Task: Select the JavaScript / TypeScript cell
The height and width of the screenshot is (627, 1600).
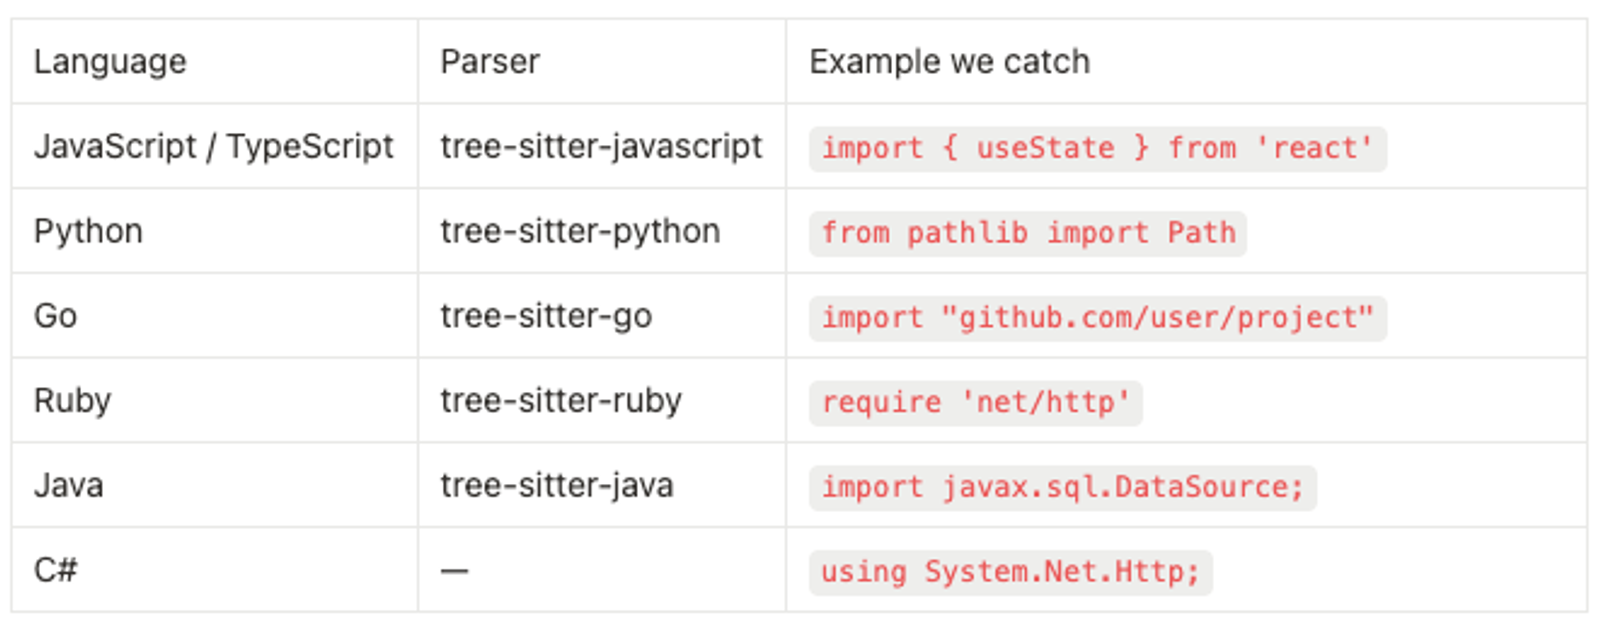Action: 214,147
